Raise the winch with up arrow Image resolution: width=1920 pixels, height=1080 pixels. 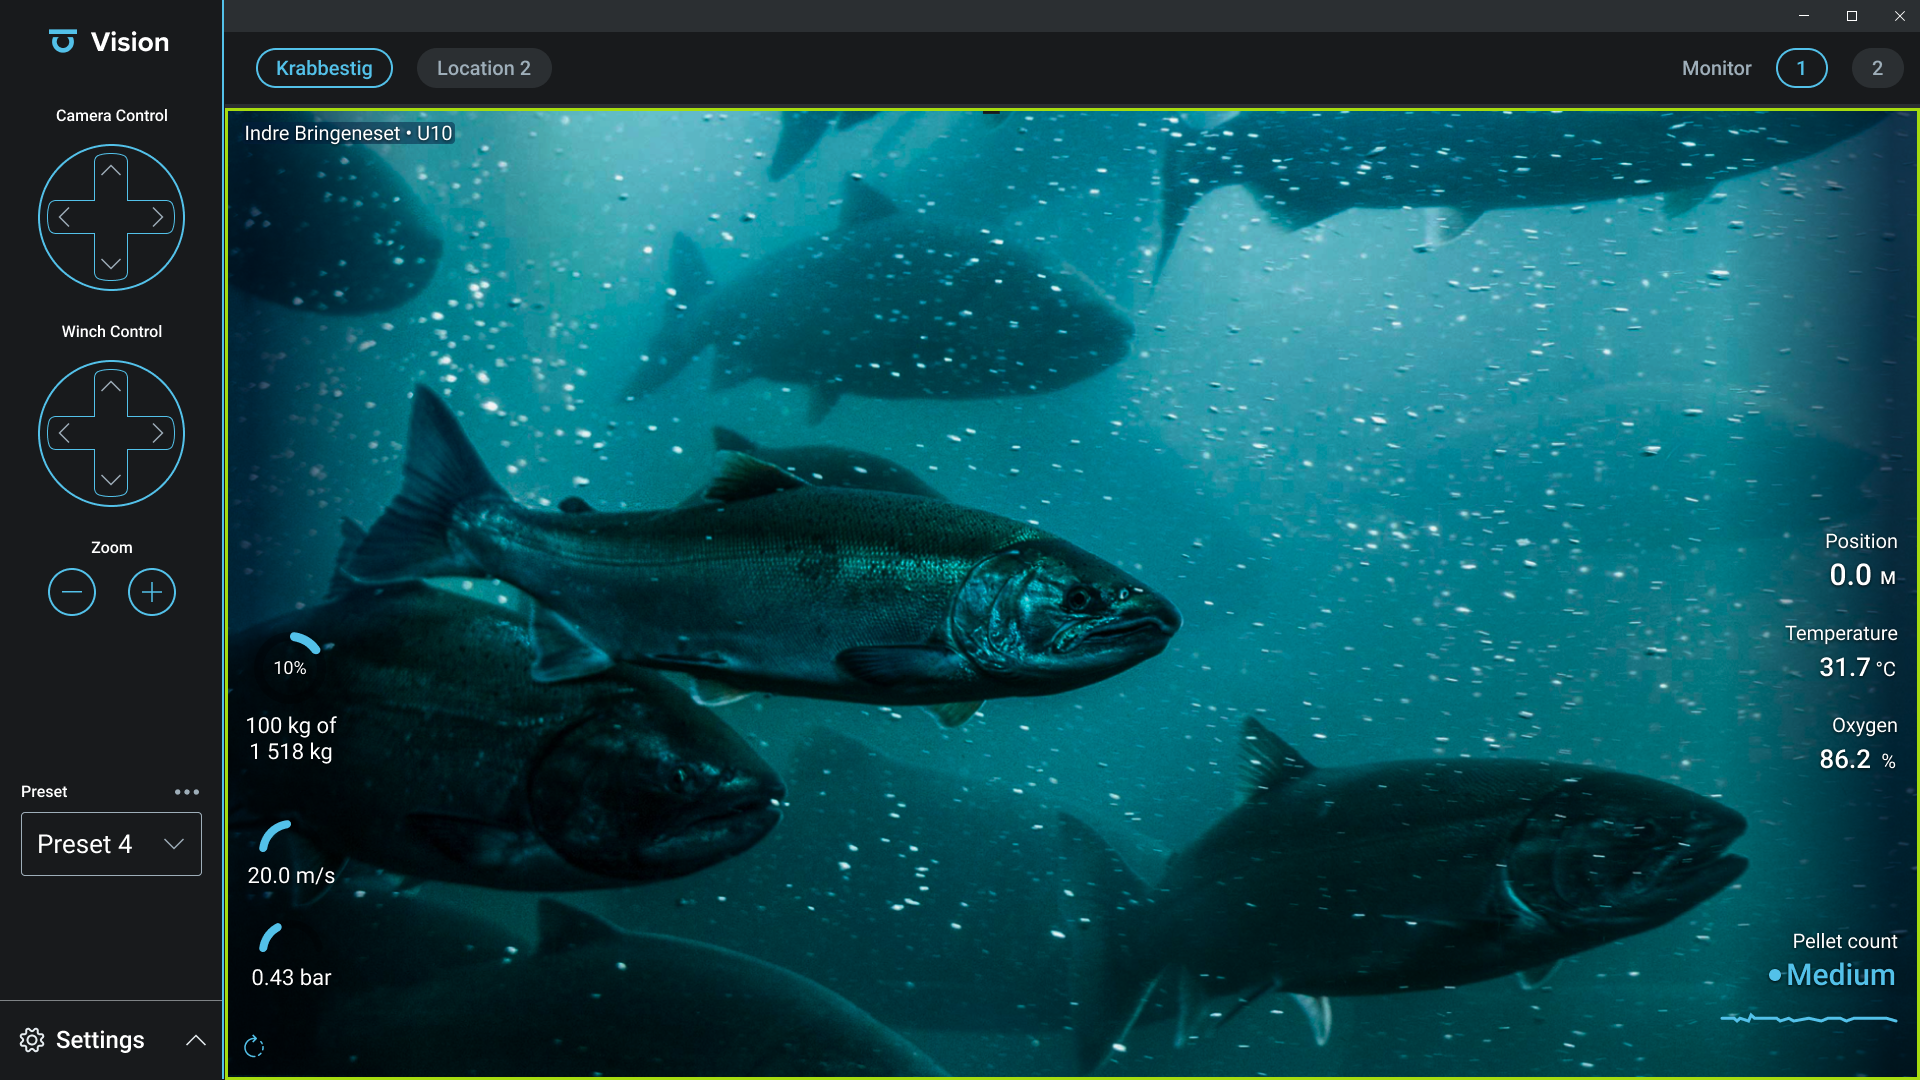coord(111,387)
